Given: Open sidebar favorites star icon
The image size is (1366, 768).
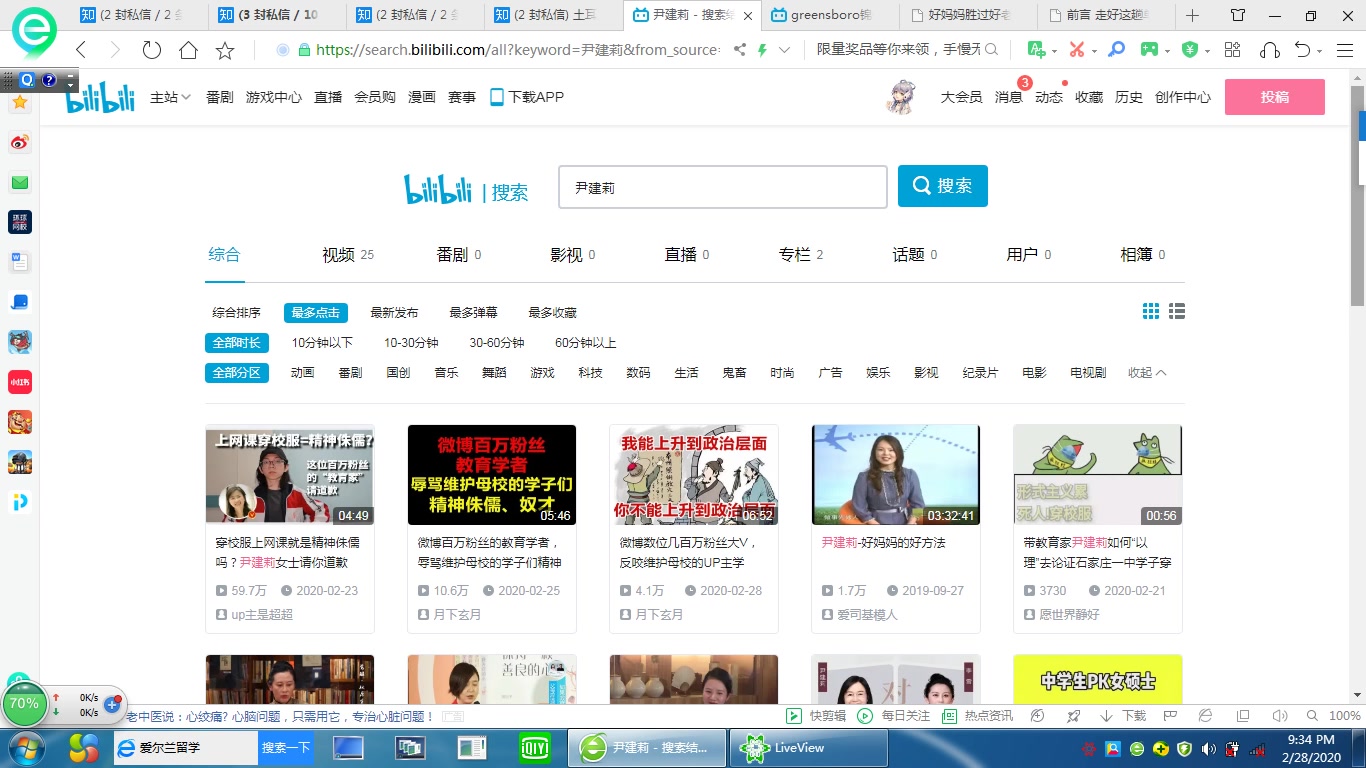Looking at the screenshot, I should click(x=20, y=102).
